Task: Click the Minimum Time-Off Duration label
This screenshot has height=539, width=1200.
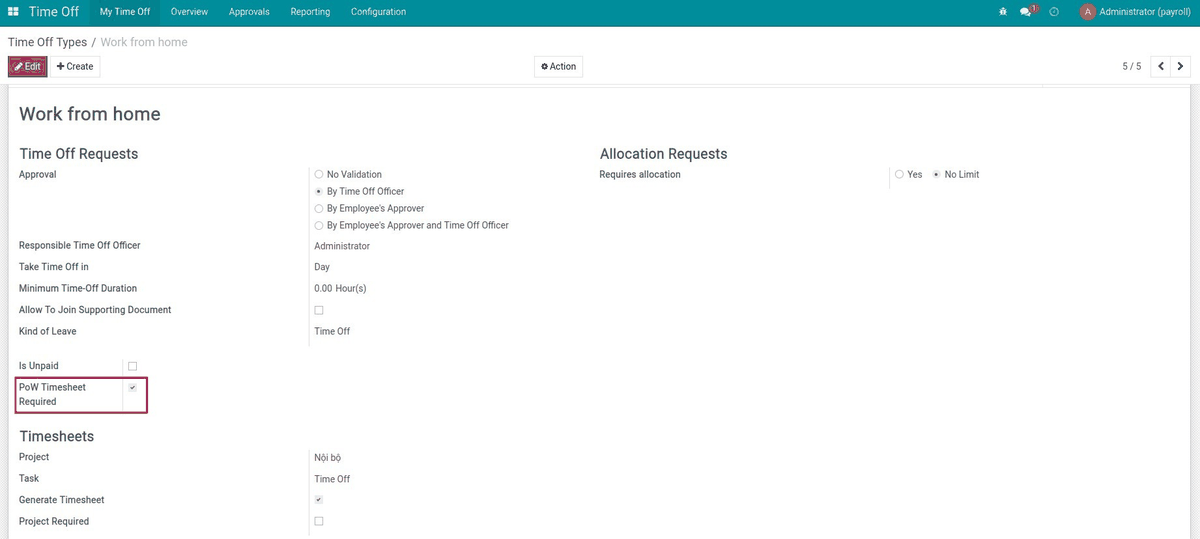Action: click(78, 288)
